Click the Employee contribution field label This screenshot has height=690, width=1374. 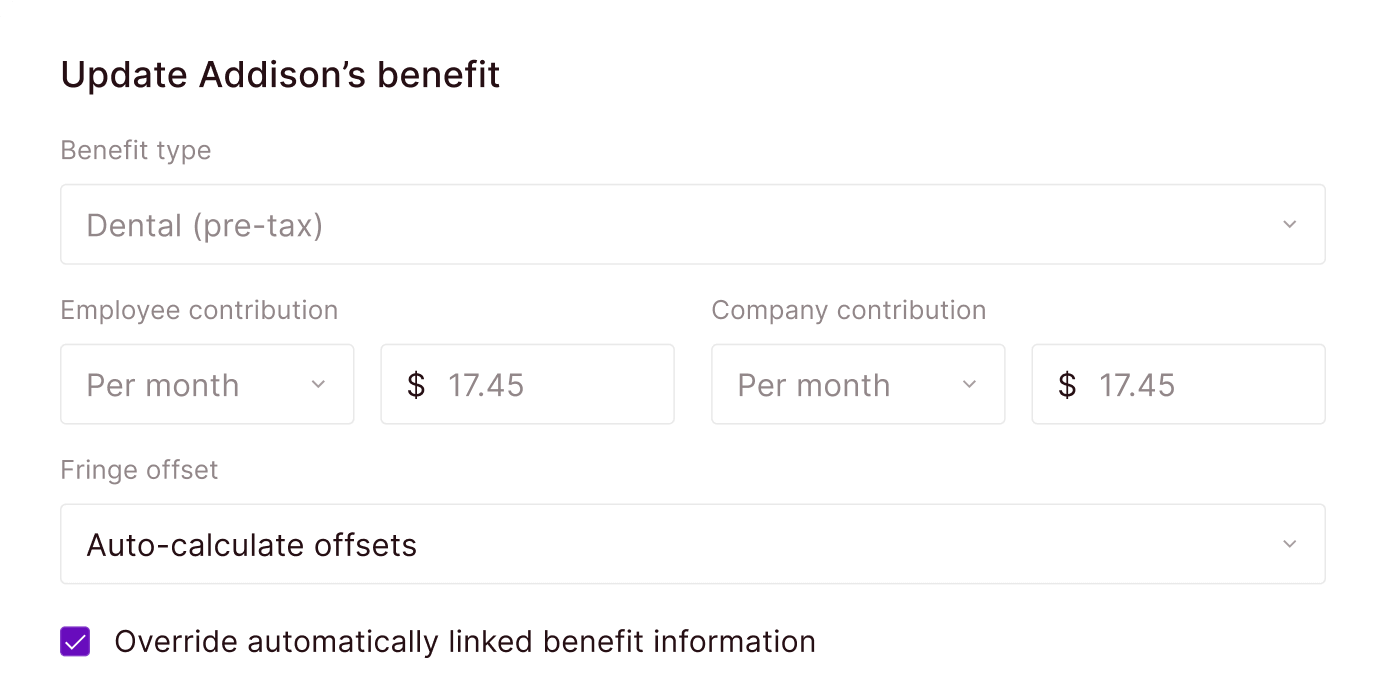[x=199, y=311]
